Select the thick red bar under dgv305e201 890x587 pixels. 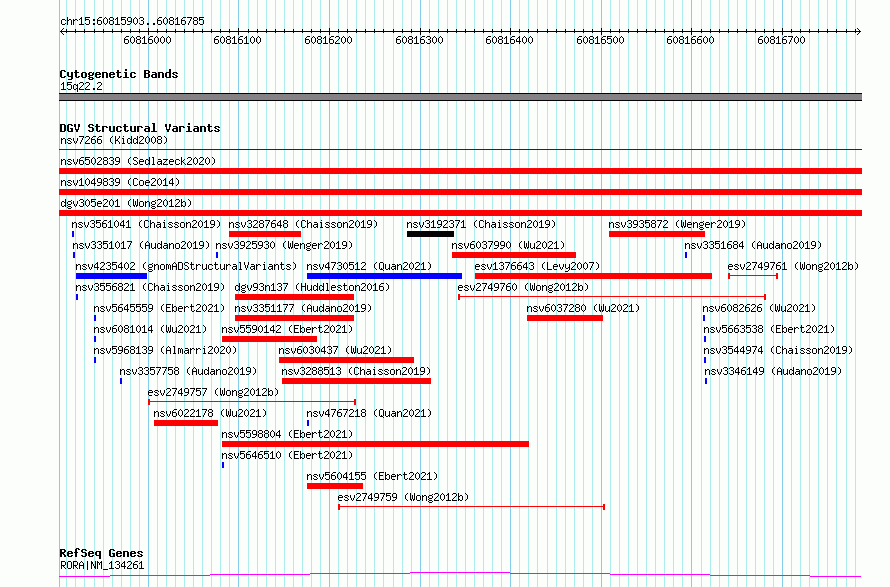[460, 213]
